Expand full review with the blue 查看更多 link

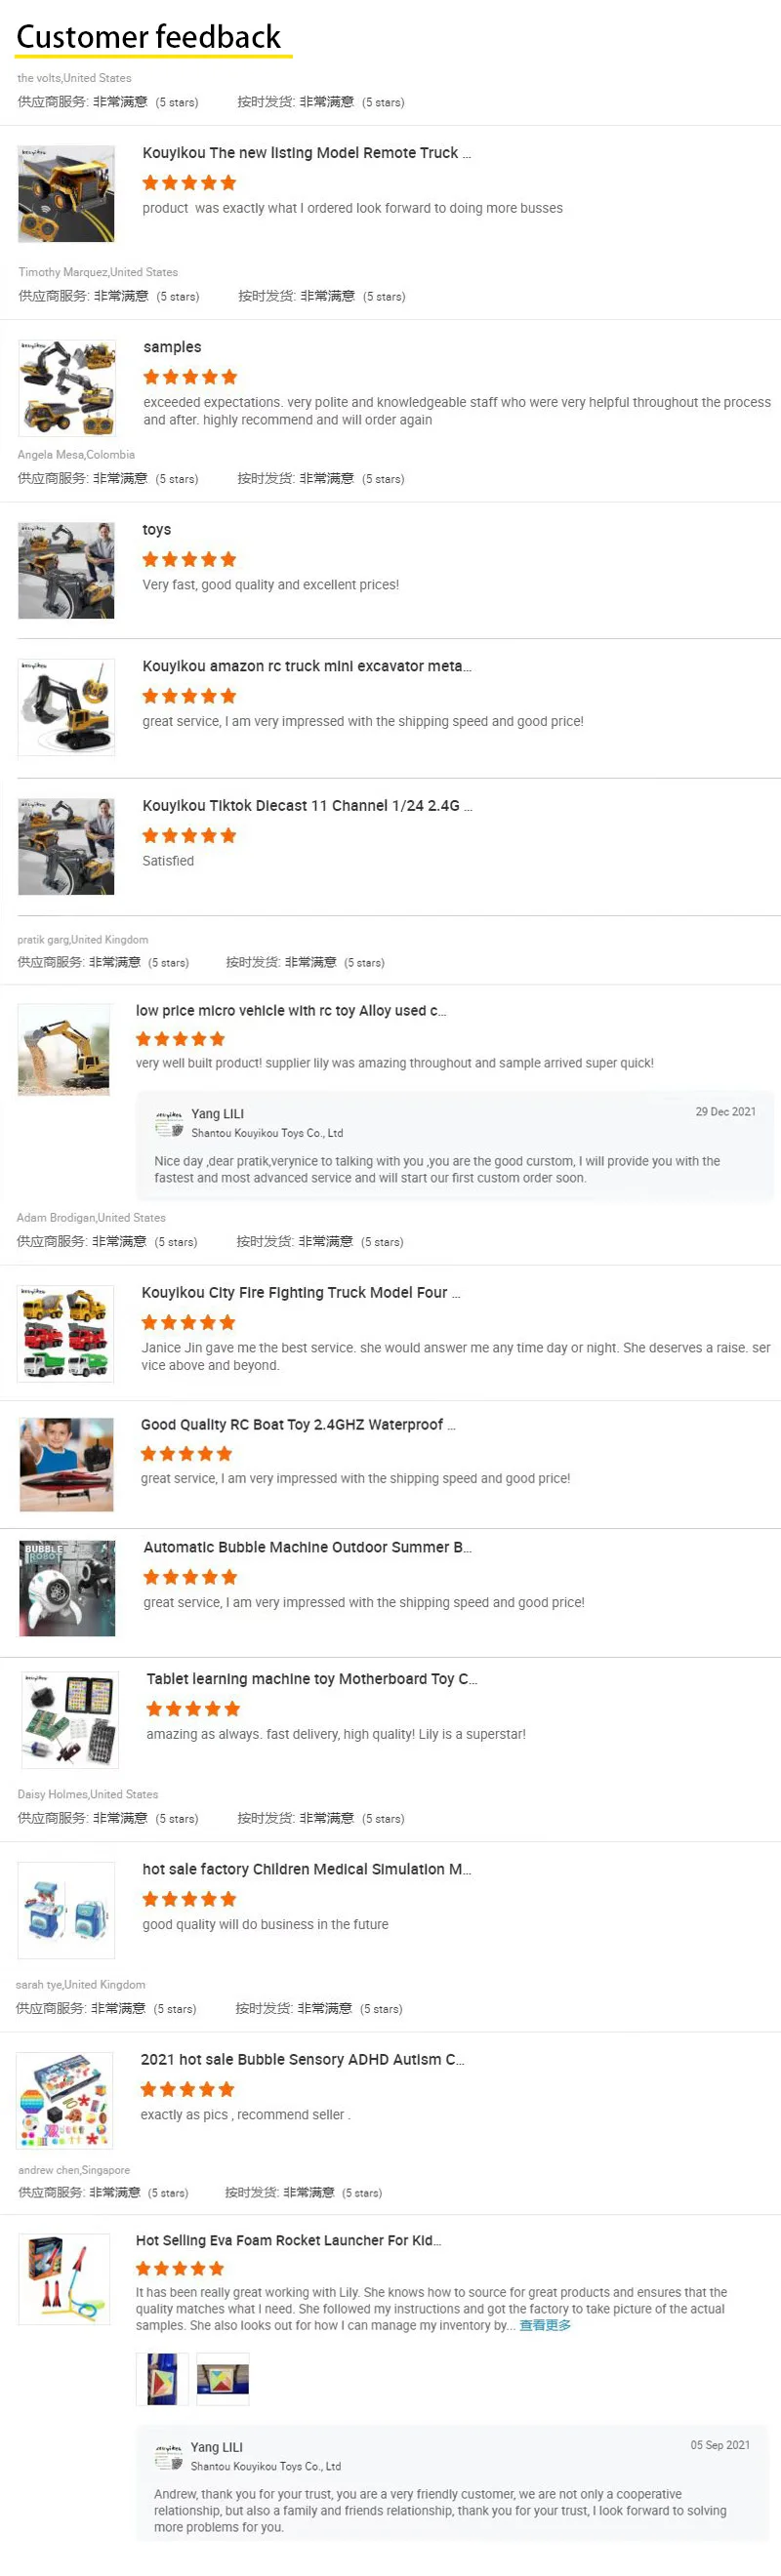pyautogui.click(x=545, y=2325)
